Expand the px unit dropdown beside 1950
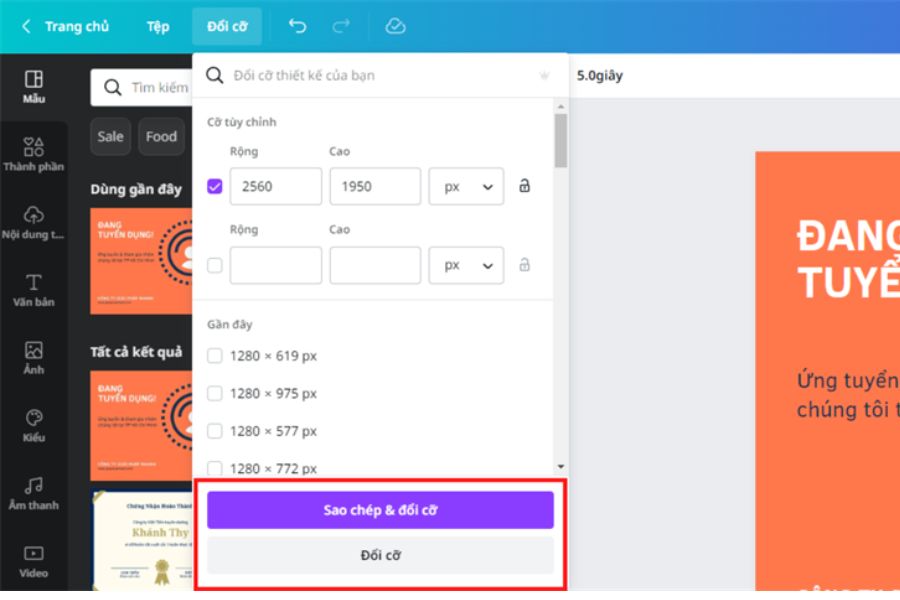The image size is (900, 600). coord(466,186)
